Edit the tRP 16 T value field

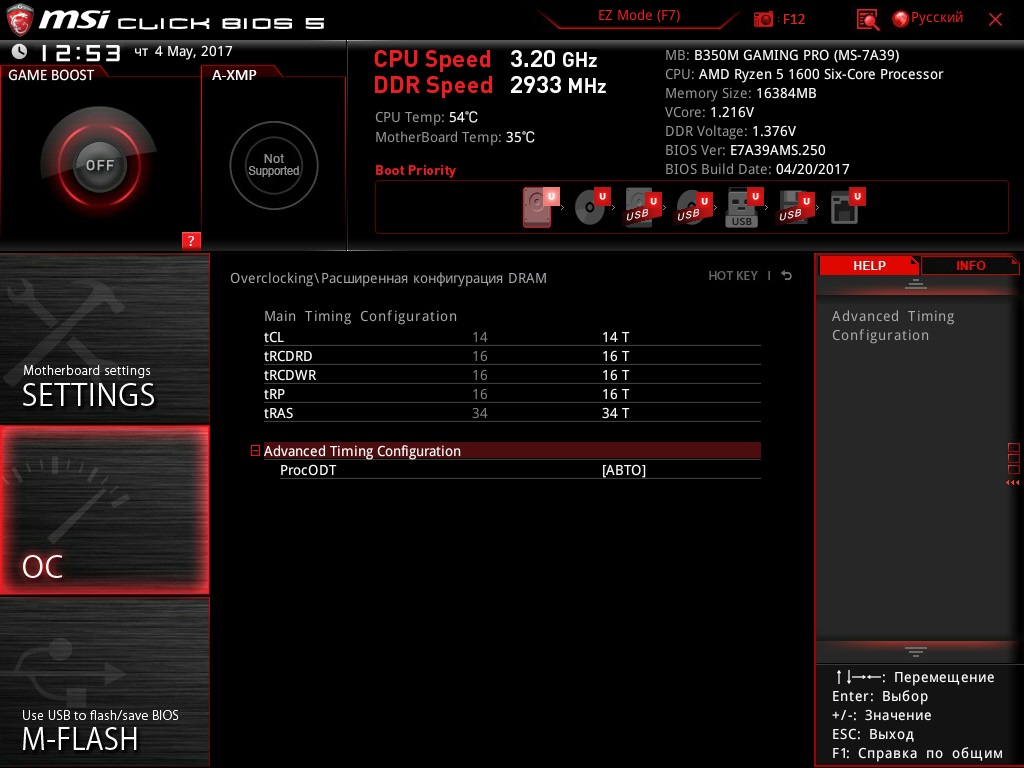(615, 394)
